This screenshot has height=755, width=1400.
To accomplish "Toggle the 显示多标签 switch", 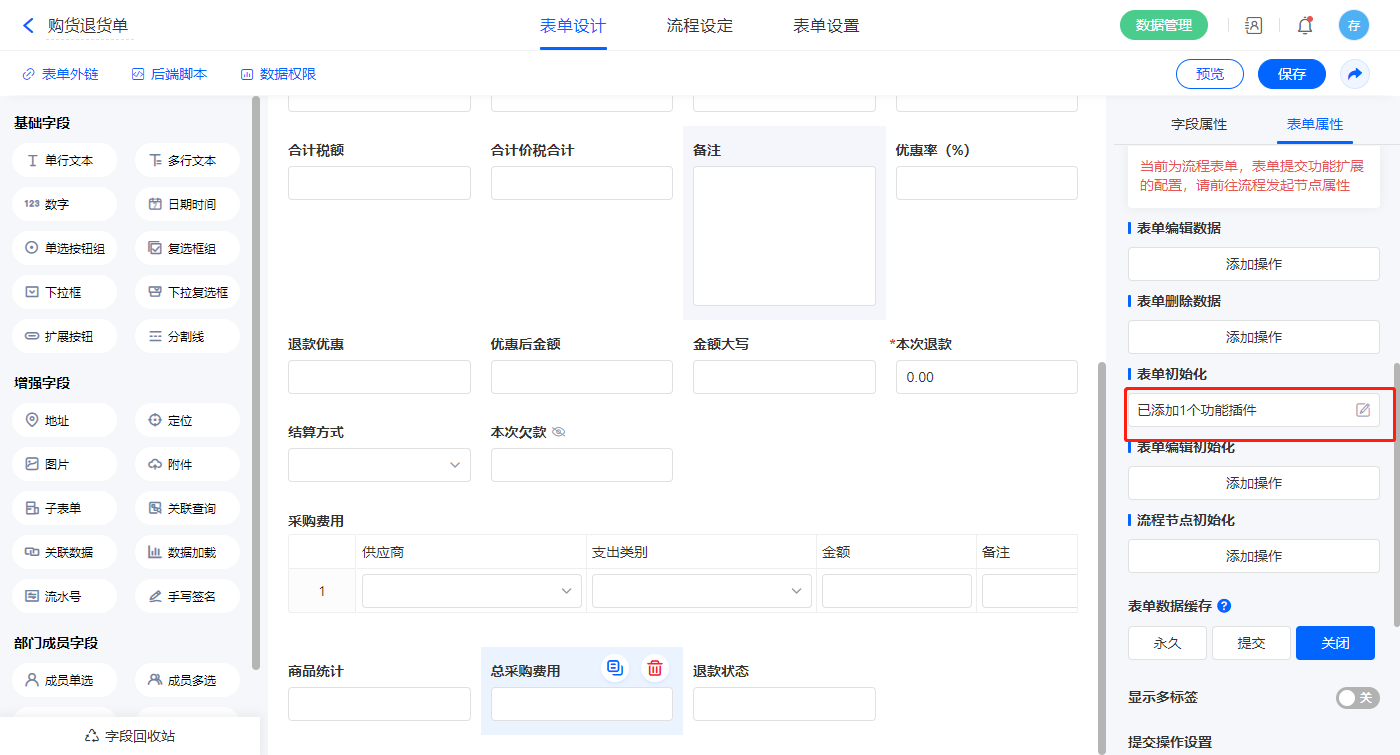I will point(1357,697).
